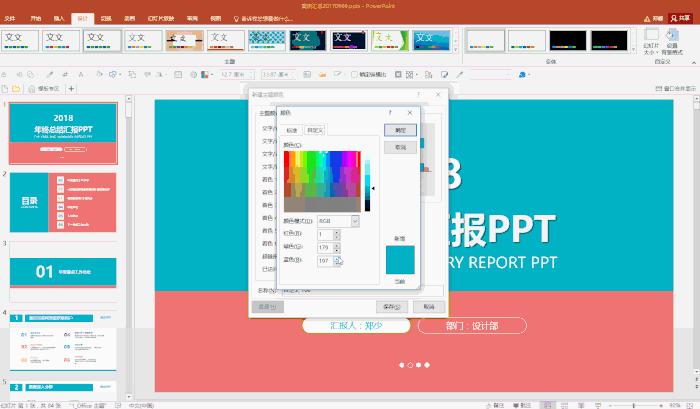Open the 插入 ribbon tab
Screen dimensions: 700x409
click(x=59, y=18)
